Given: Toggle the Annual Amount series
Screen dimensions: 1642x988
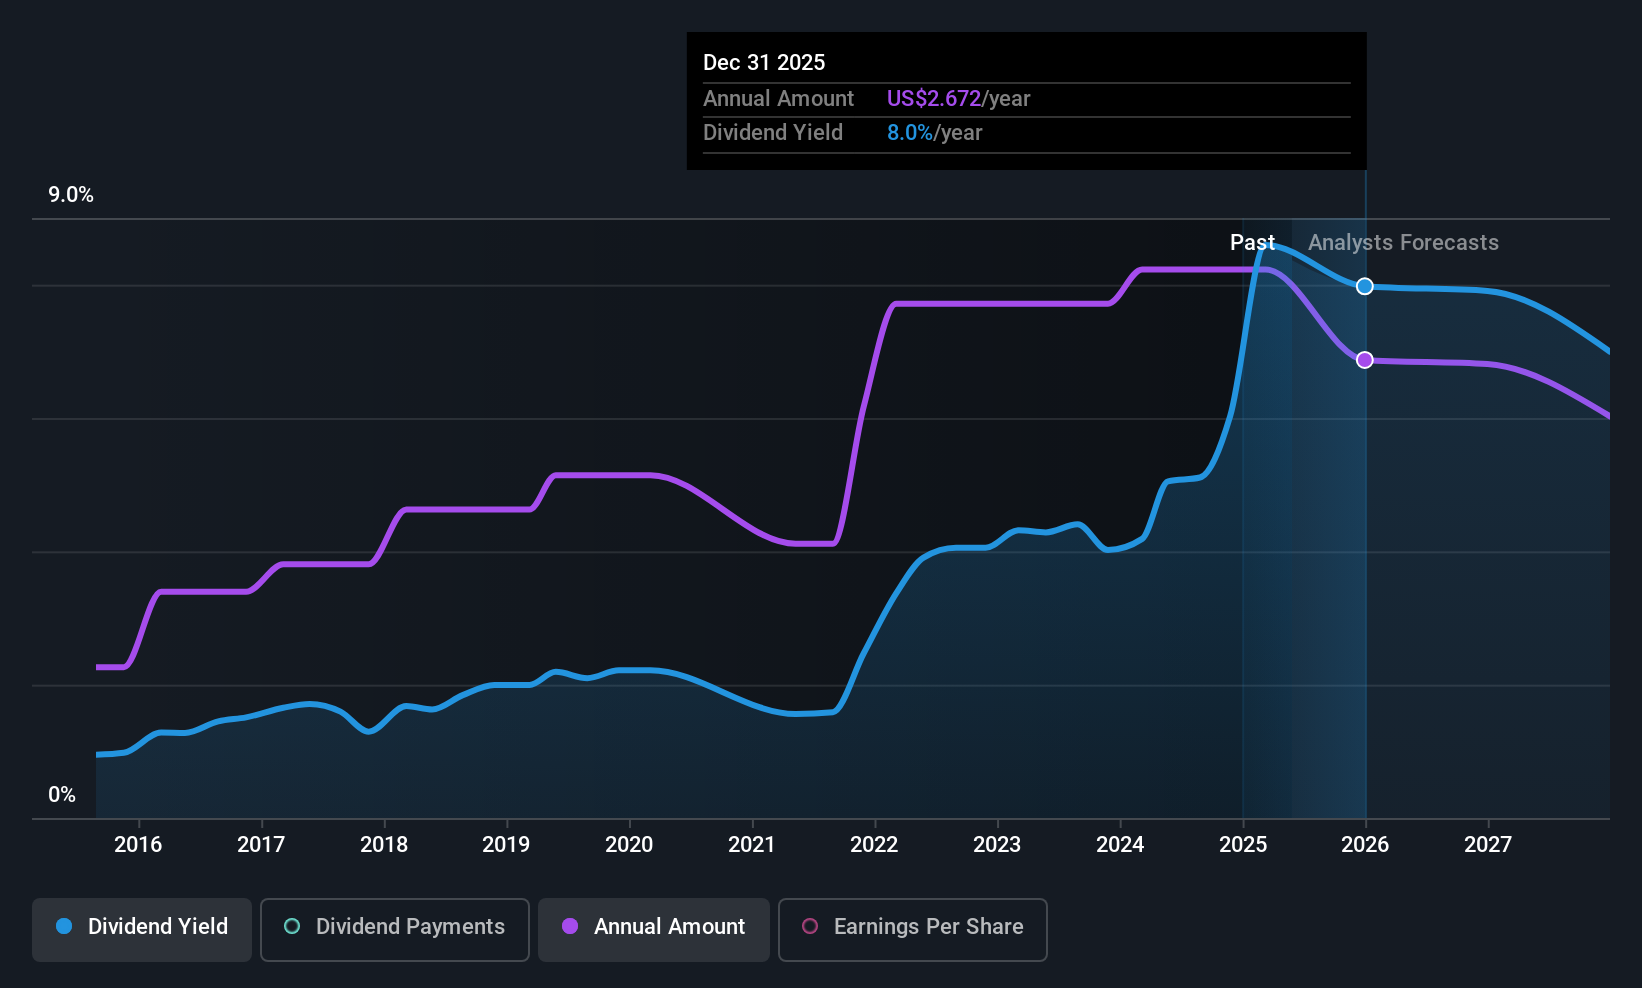Looking at the screenshot, I should (654, 930).
